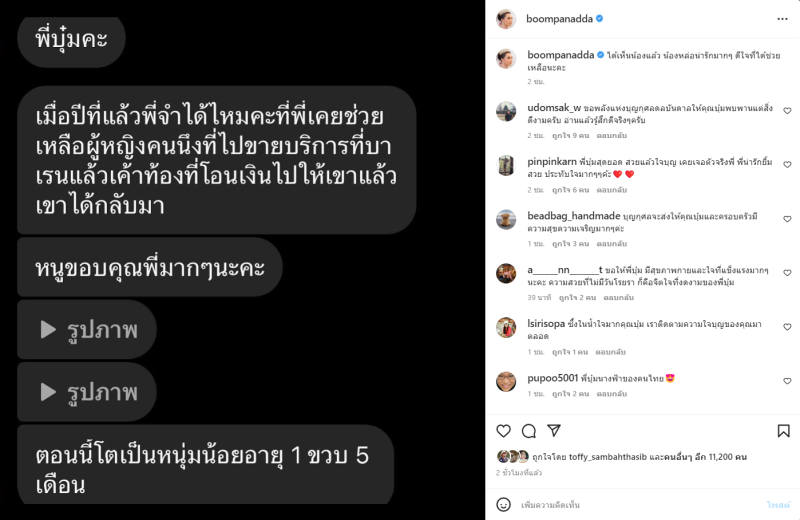Reply to lsirisopa's comment
Screen dimensions: 800x520
coord(610,352)
